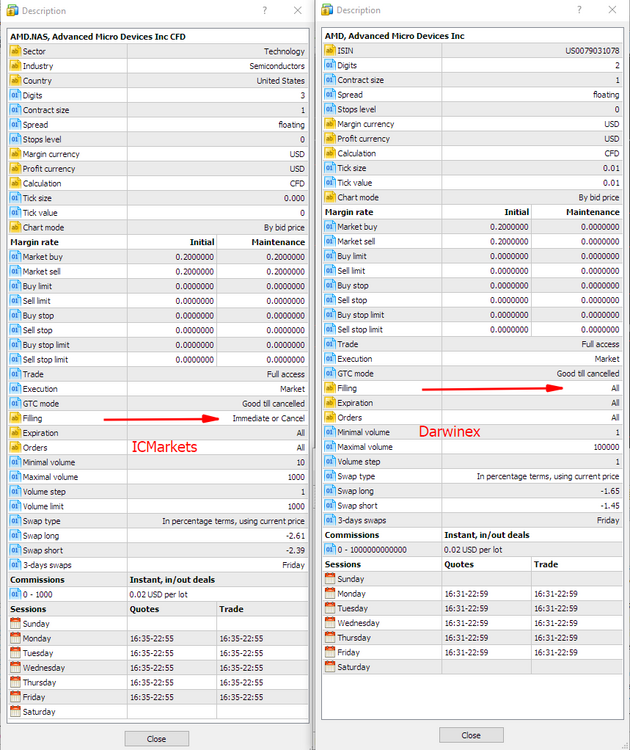Image resolution: width=630 pixels, height=750 pixels.
Task: Select Digits value 2 in right window
Action: pos(617,65)
